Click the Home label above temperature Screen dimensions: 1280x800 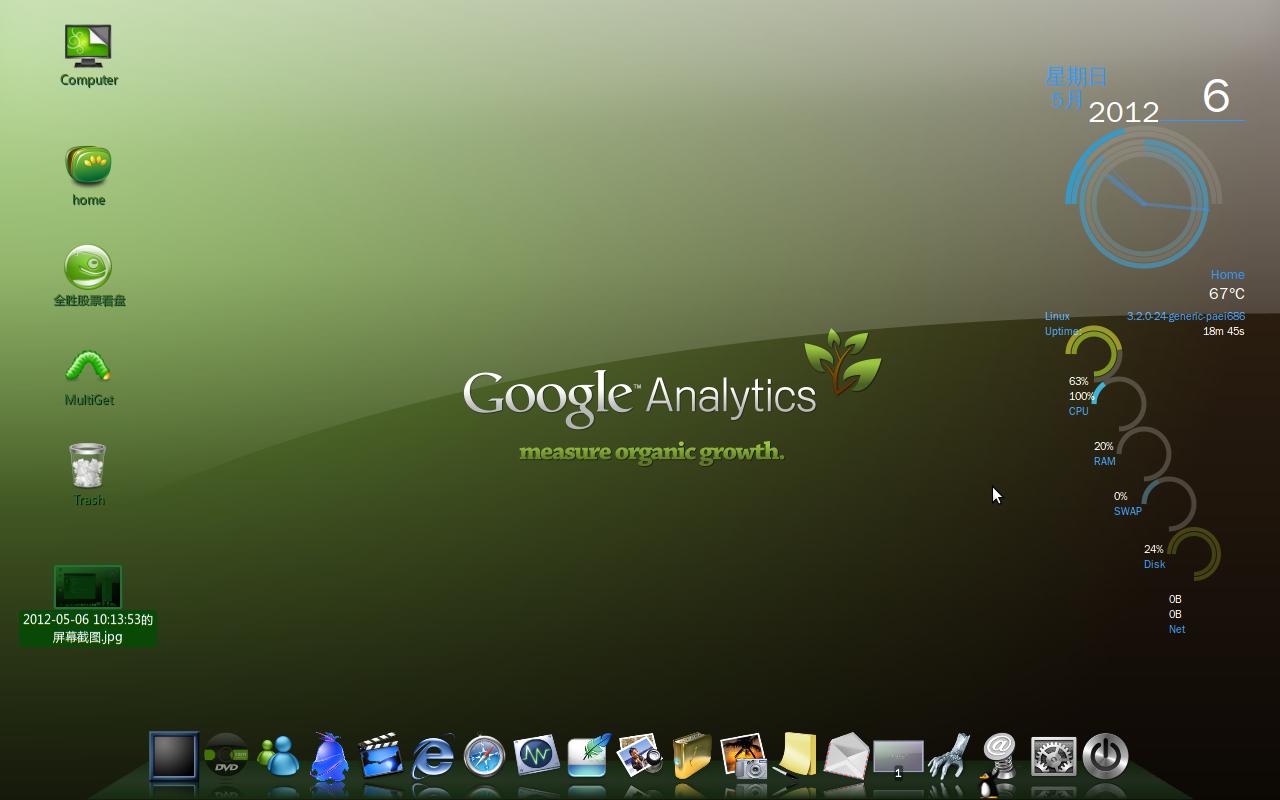point(1227,274)
